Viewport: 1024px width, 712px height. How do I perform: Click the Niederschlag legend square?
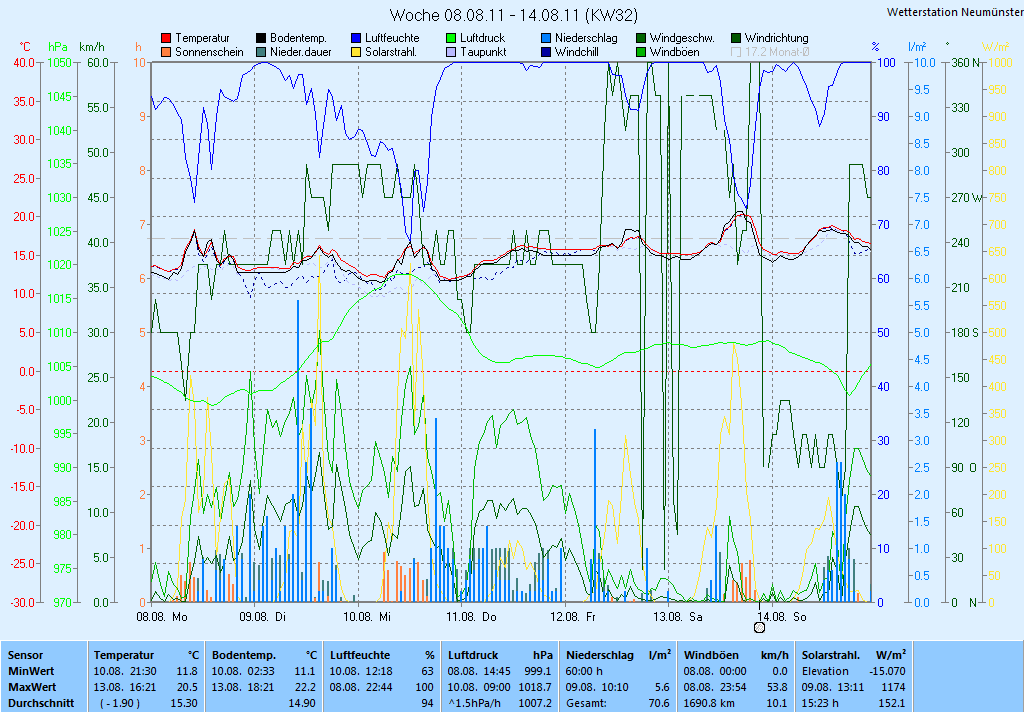(546, 38)
